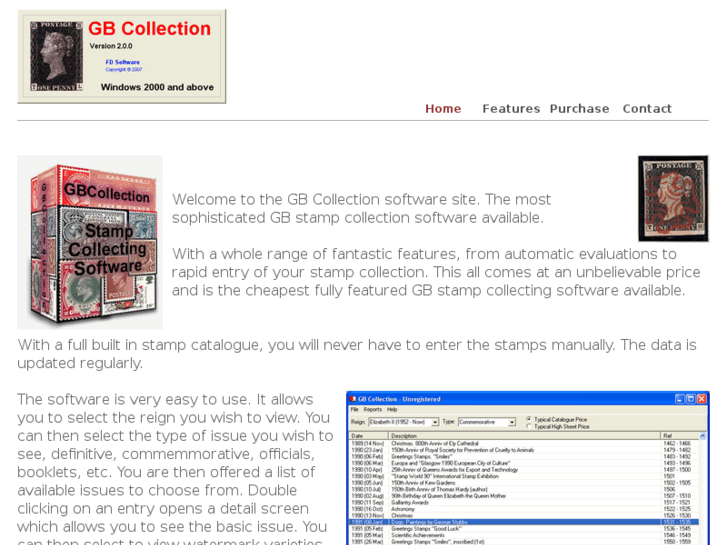Select the 'Scientific Achievements' row
The width and height of the screenshot is (727, 545).
[524, 535]
